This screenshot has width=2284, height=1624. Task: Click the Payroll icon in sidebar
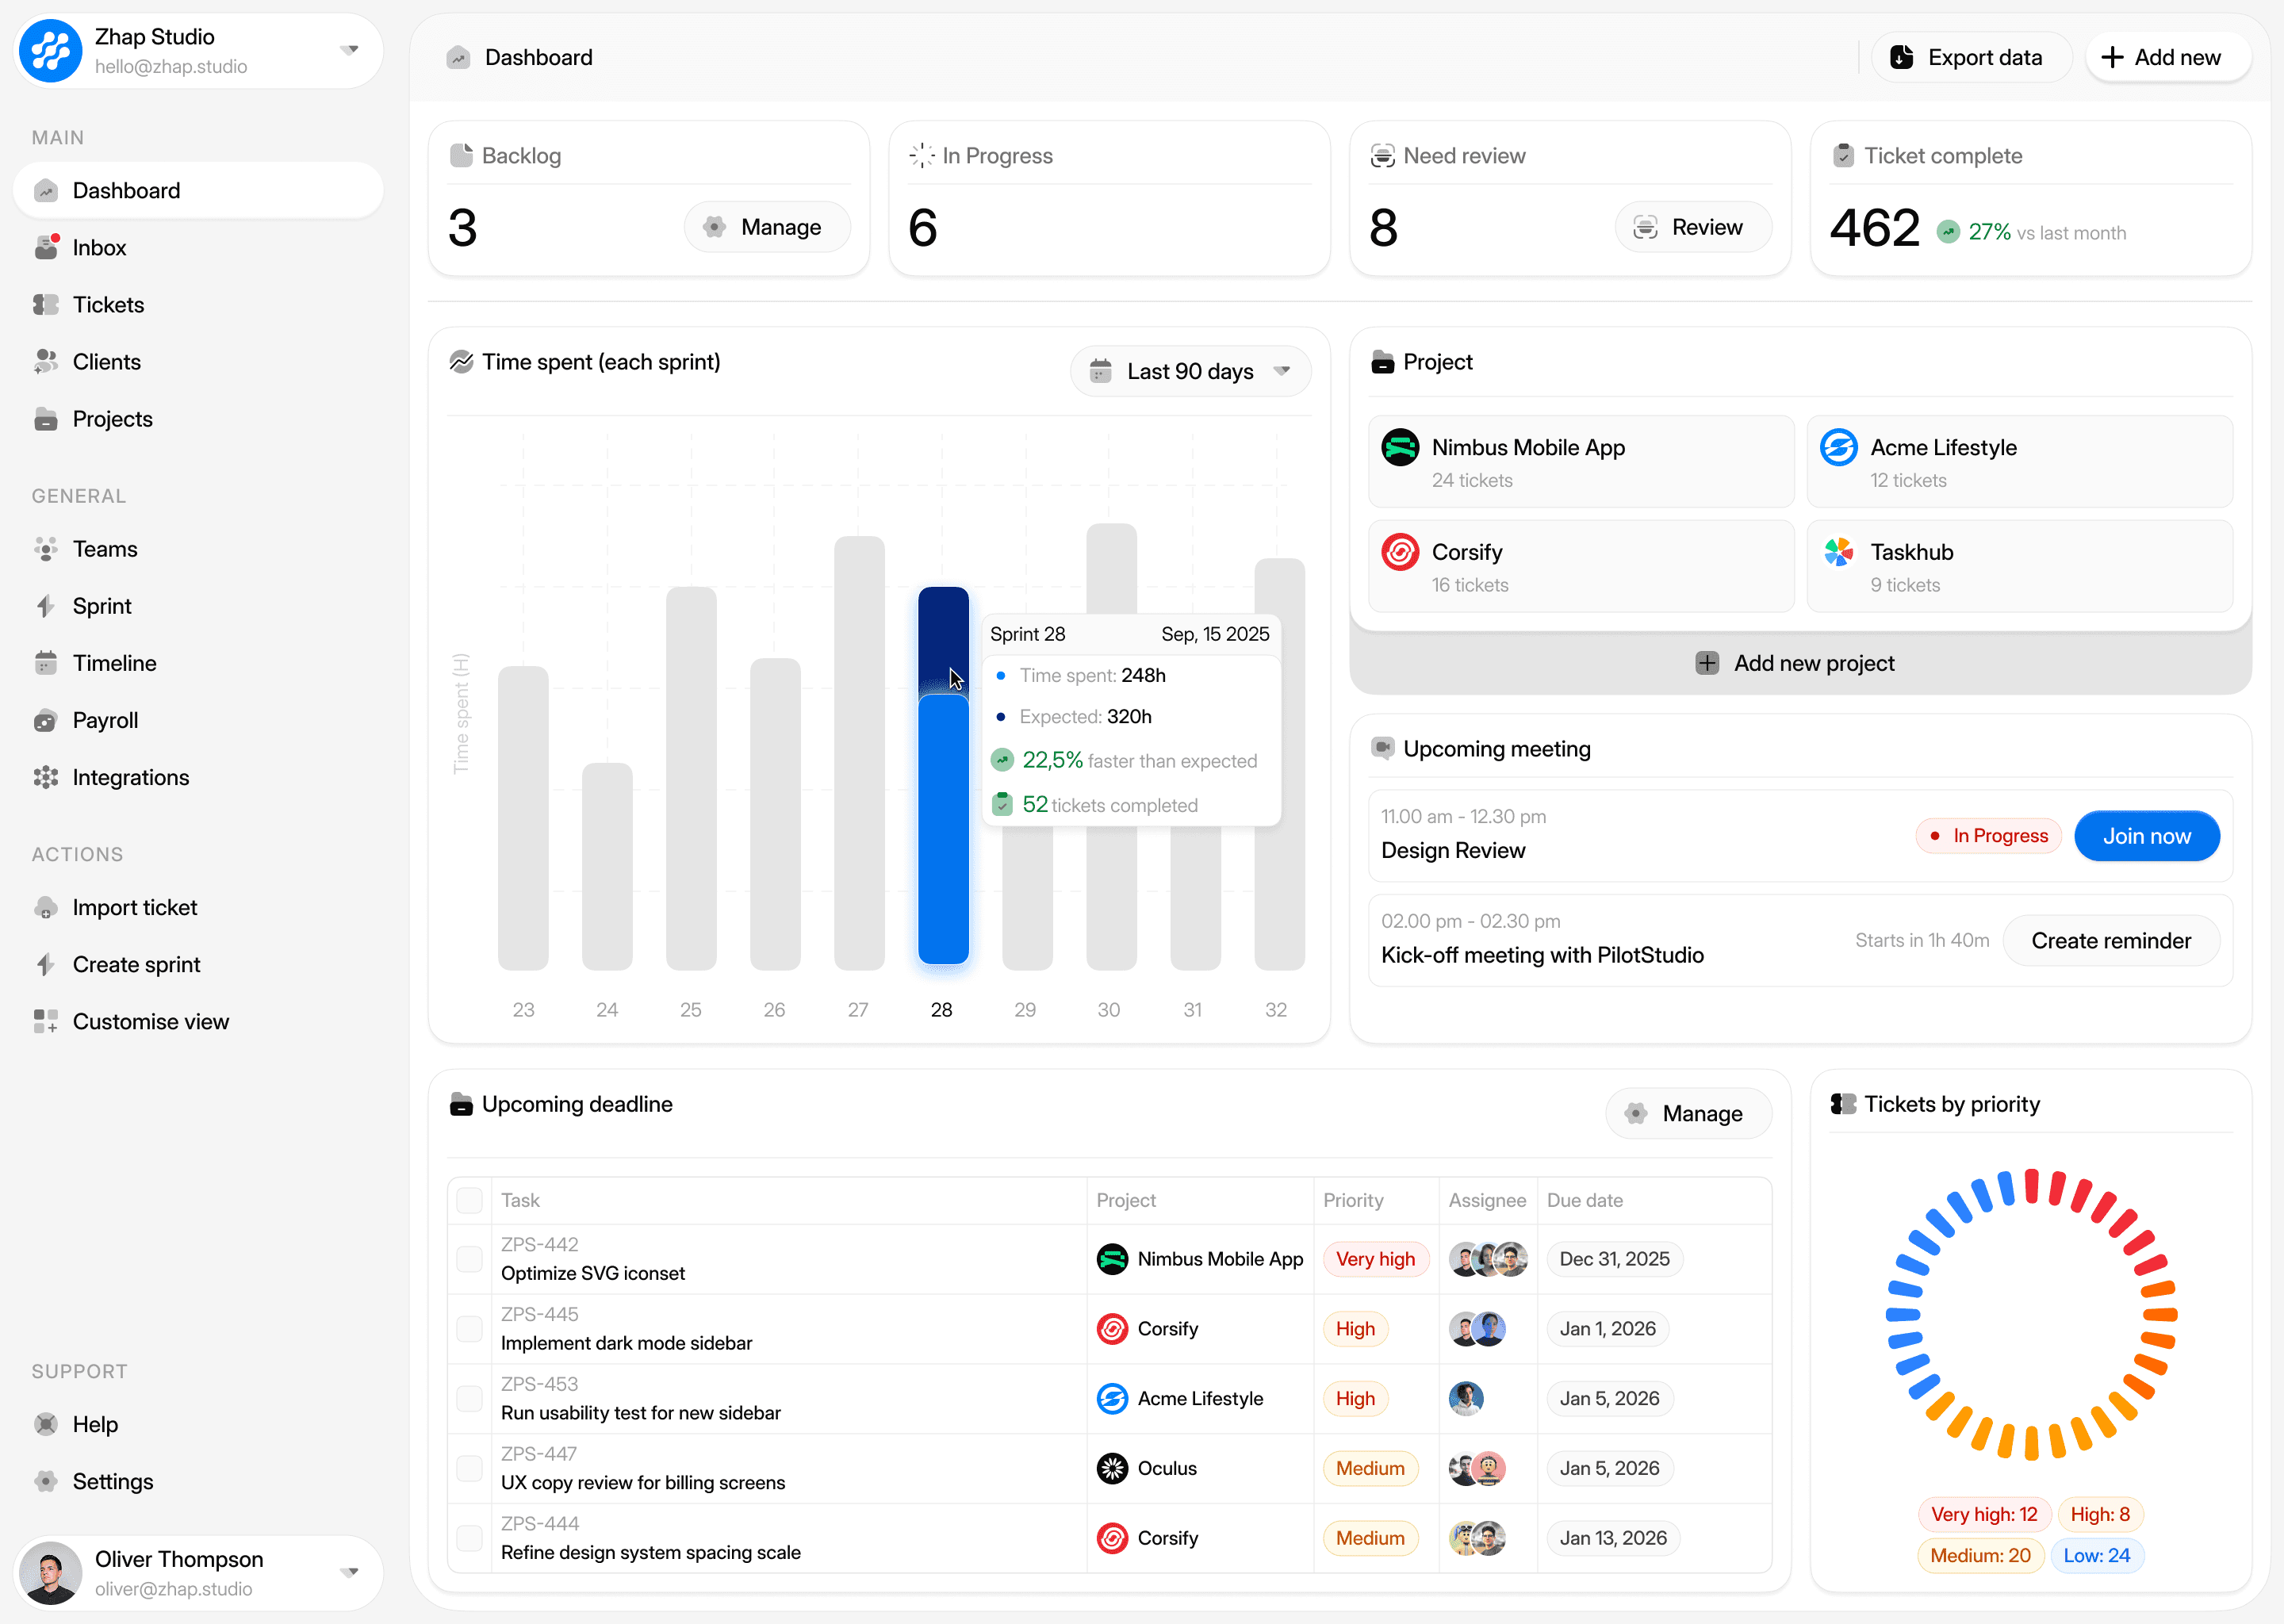click(46, 720)
